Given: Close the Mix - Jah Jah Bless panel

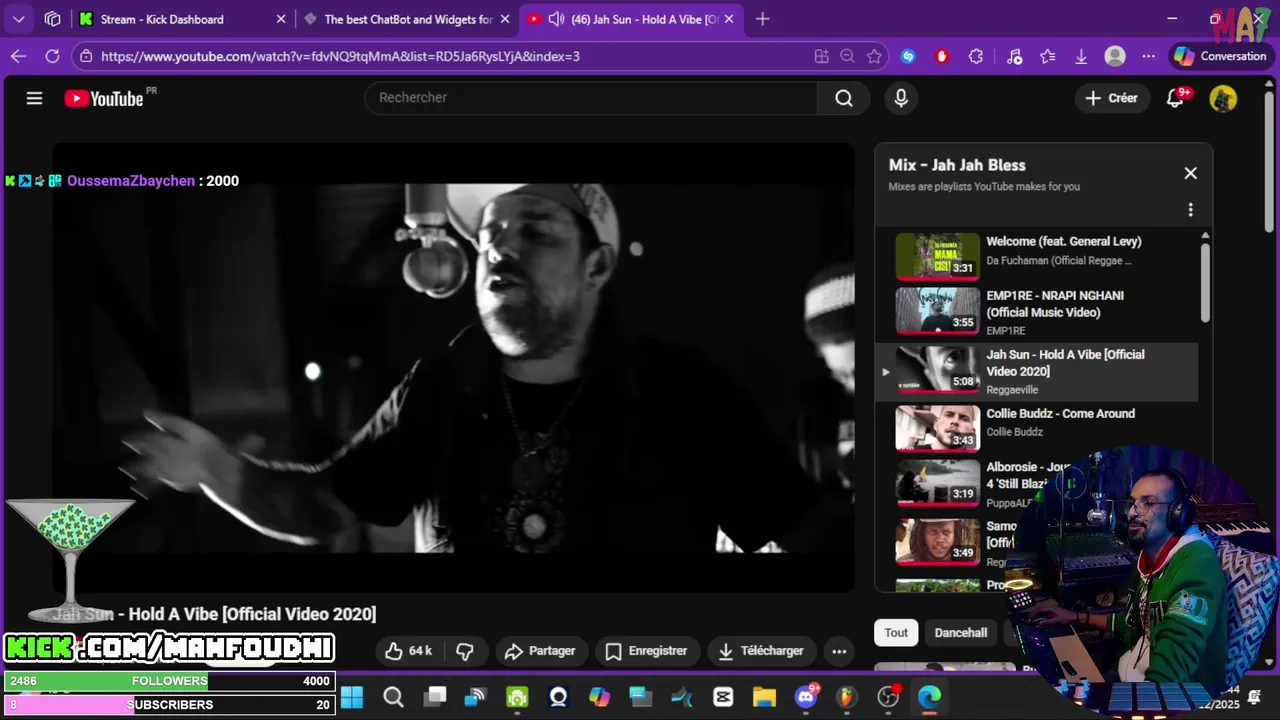Looking at the screenshot, I should [x=1190, y=173].
